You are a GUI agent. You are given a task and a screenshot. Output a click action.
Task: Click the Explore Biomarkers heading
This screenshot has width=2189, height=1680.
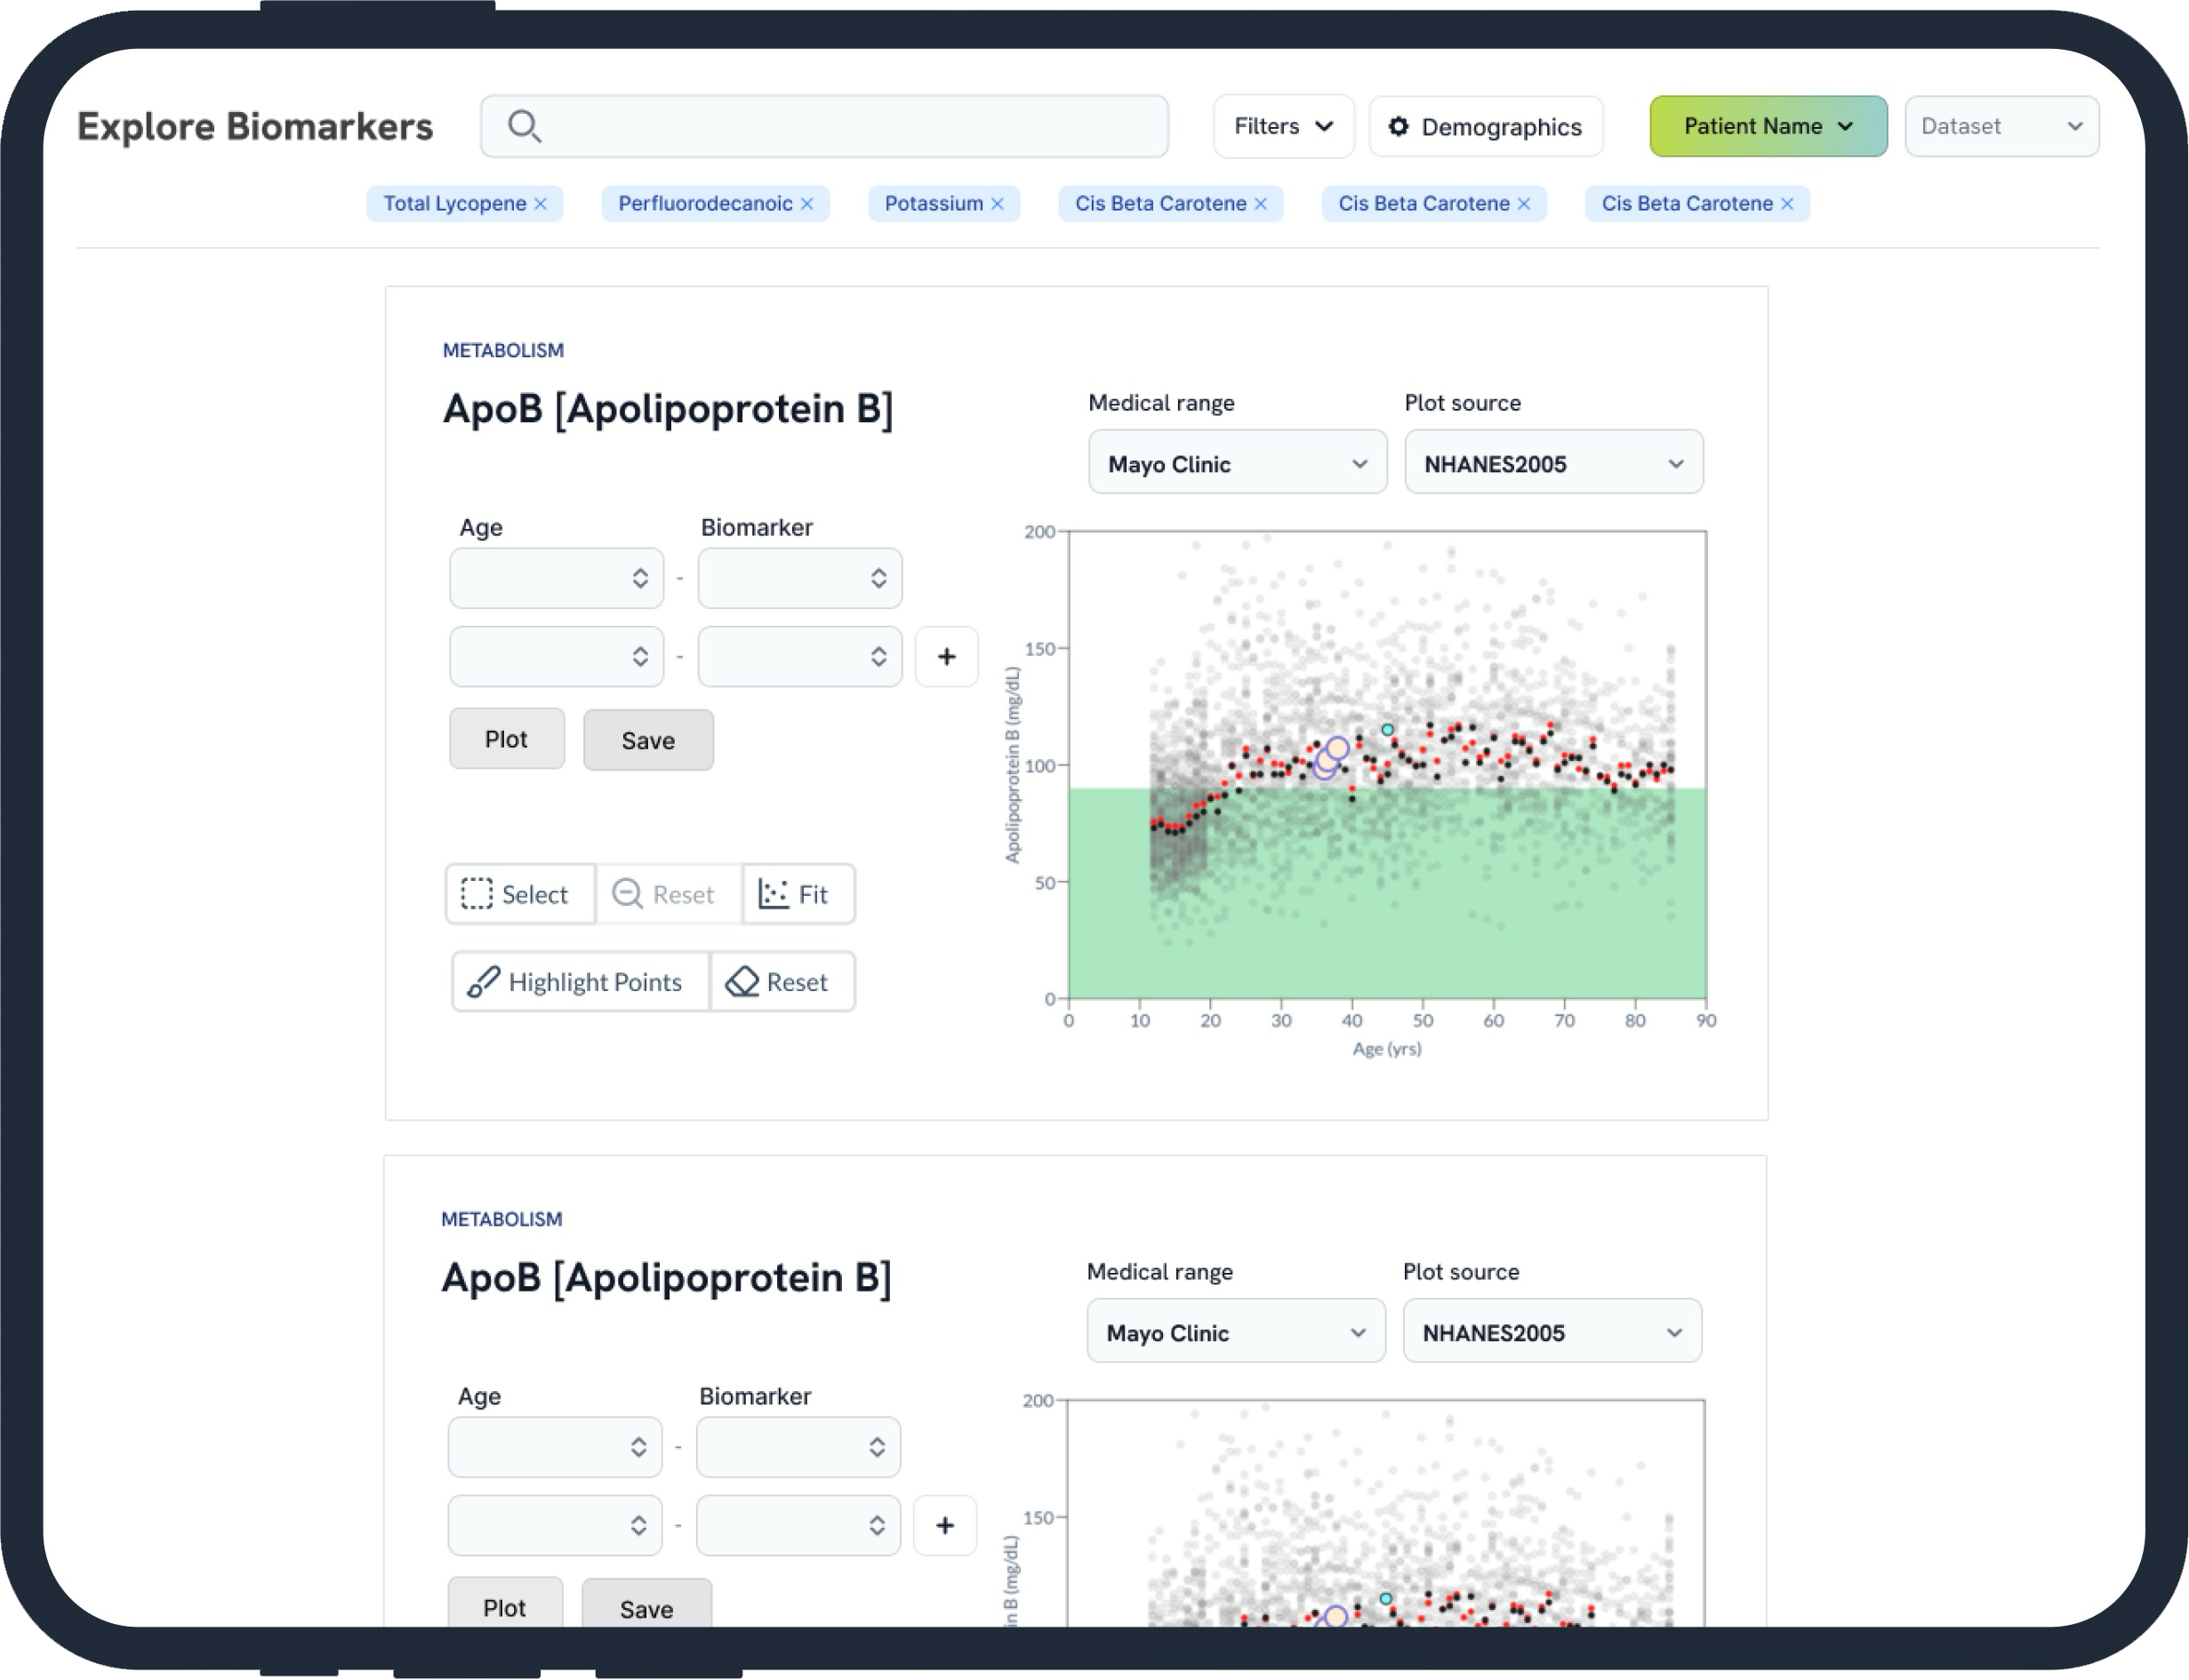click(x=255, y=127)
